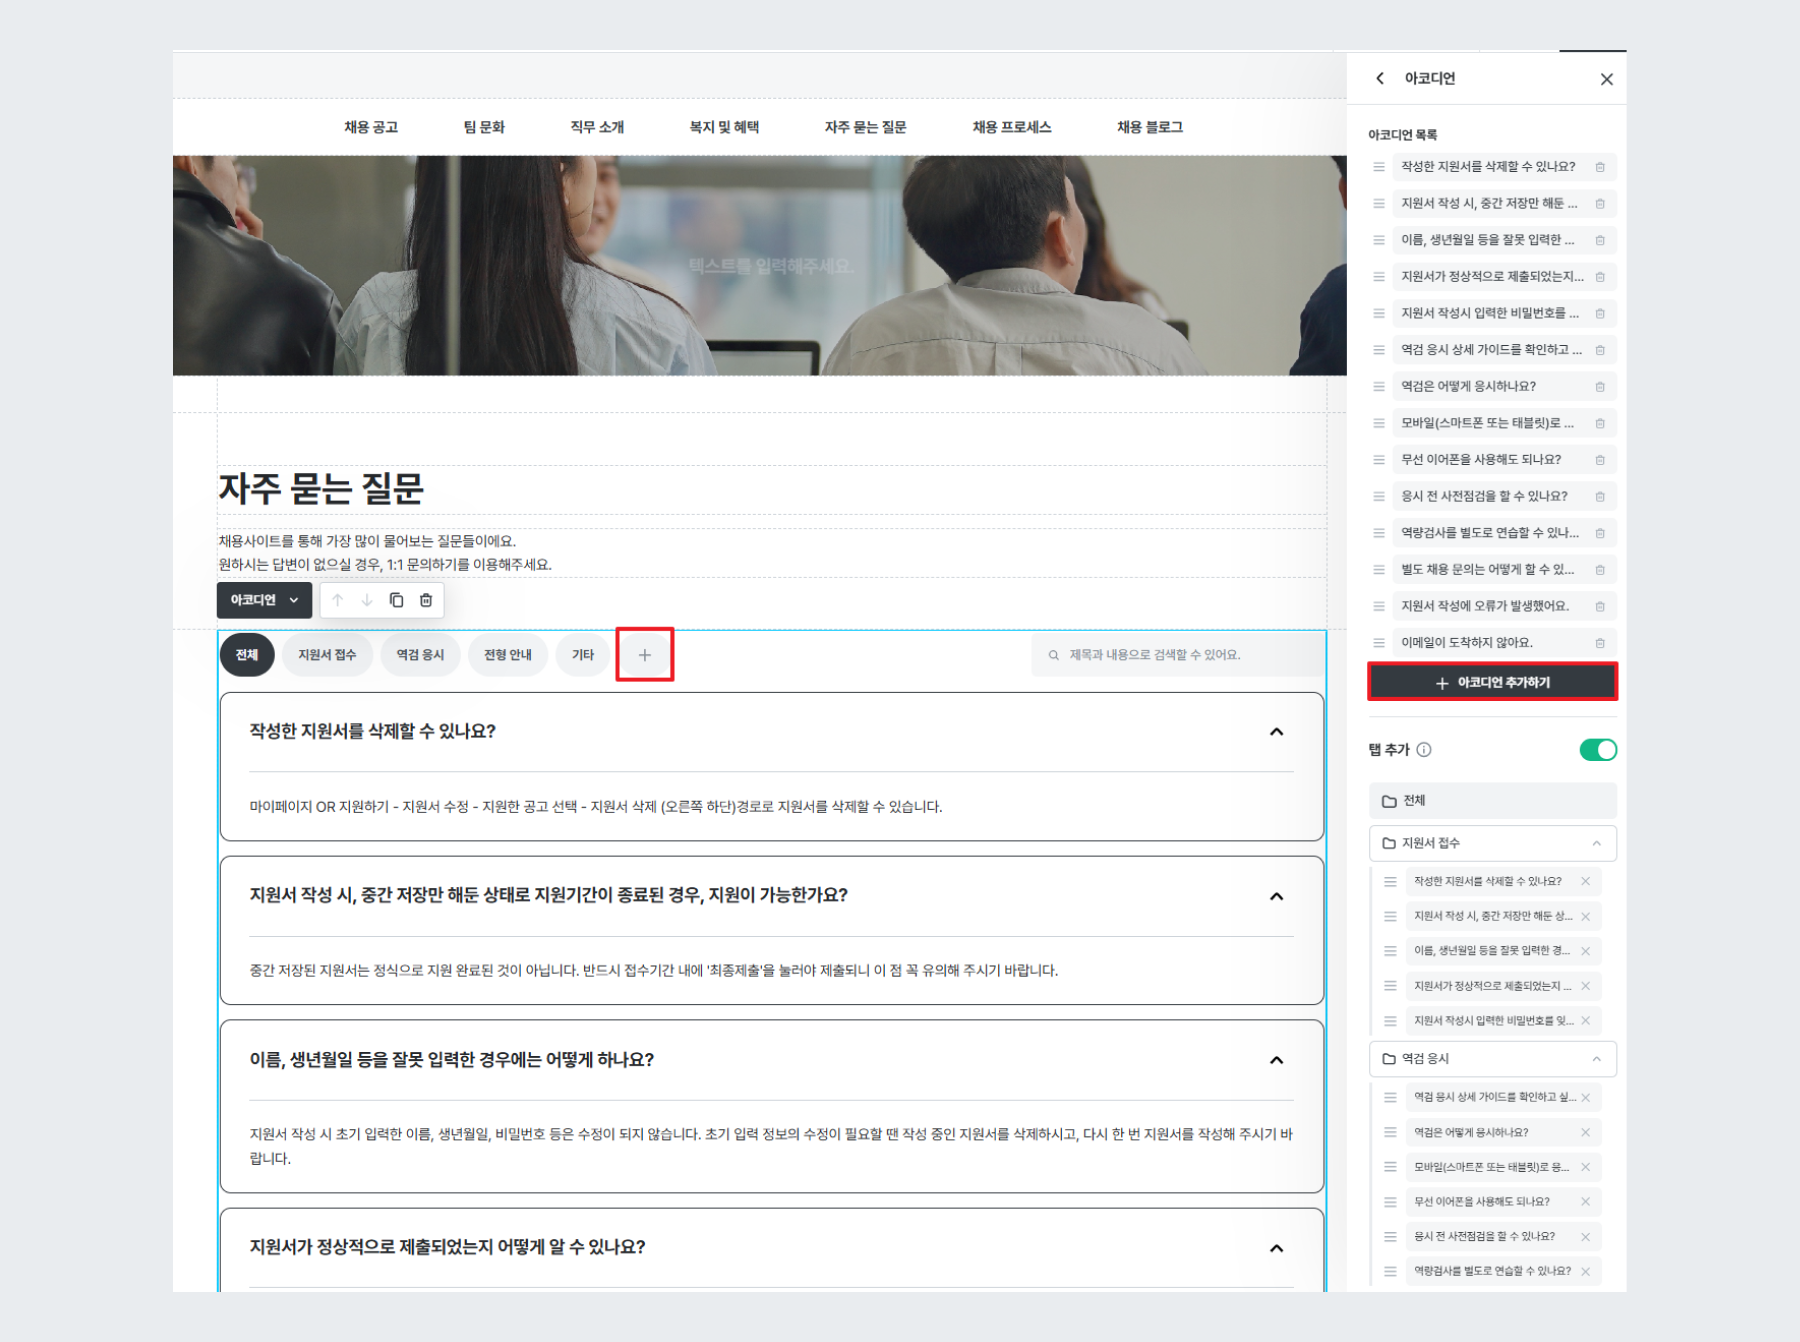Screen dimensions: 1800x1342
Task: Click the info icon next to 탭 추가
Action: [x=1424, y=750]
